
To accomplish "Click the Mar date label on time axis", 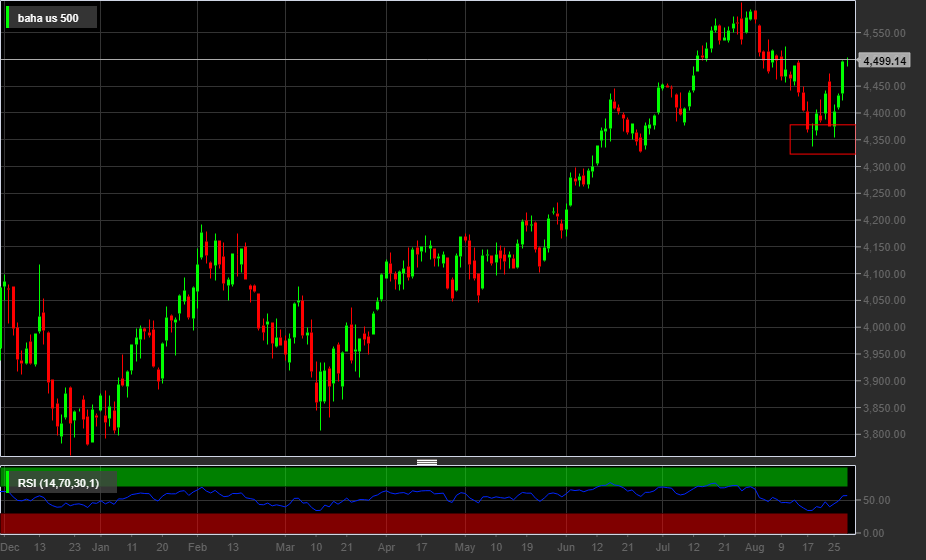I will tap(285, 548).
